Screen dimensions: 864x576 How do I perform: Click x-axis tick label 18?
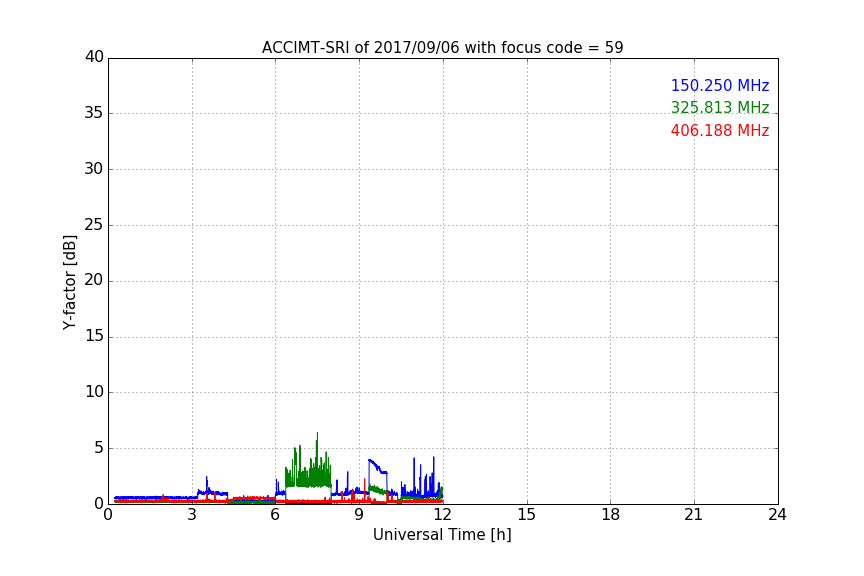pos(610,515)
